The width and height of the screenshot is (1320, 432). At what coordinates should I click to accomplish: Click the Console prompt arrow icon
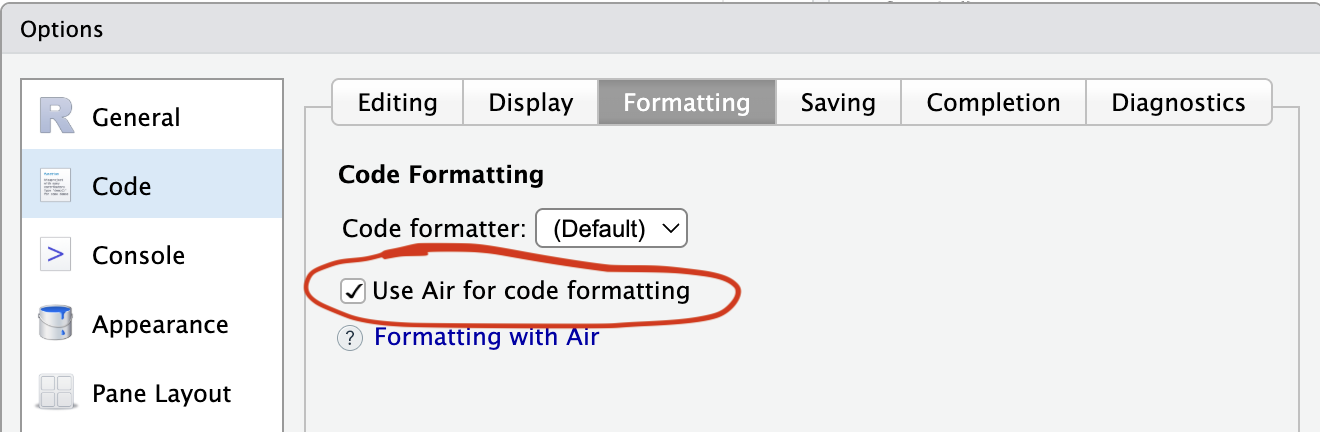[x=56, y=255]
